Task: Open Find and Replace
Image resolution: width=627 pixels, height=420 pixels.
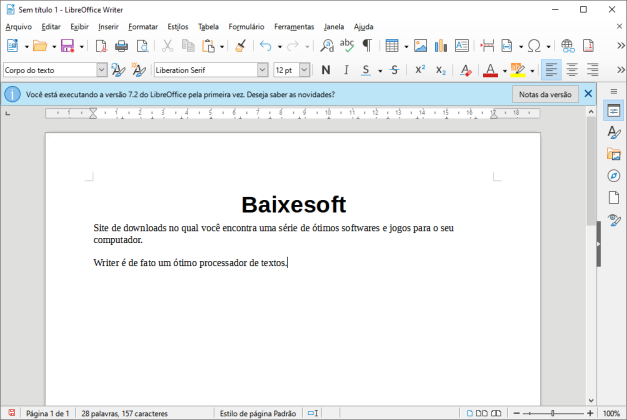Action: coord(327,46)
